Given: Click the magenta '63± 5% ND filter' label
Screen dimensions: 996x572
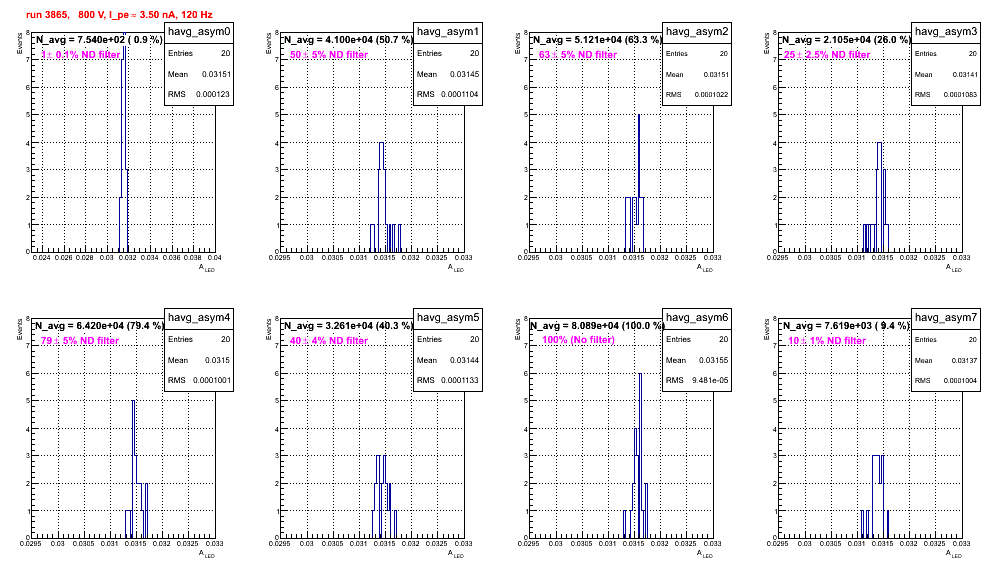Looking at the screenshot, I should point(578,55).
